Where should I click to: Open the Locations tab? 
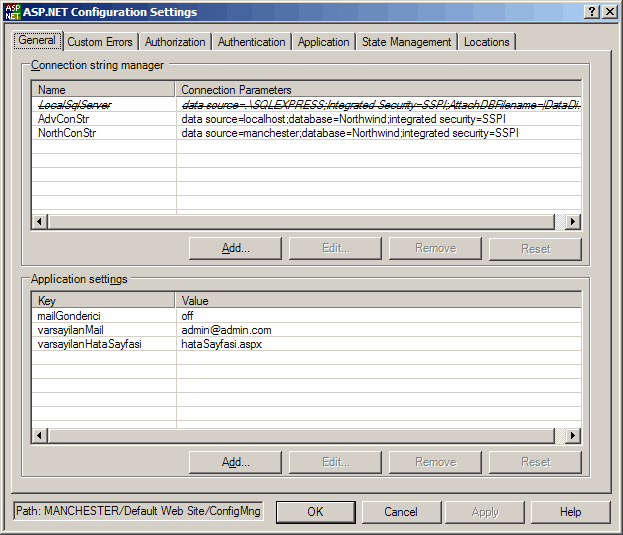(487, 42)
